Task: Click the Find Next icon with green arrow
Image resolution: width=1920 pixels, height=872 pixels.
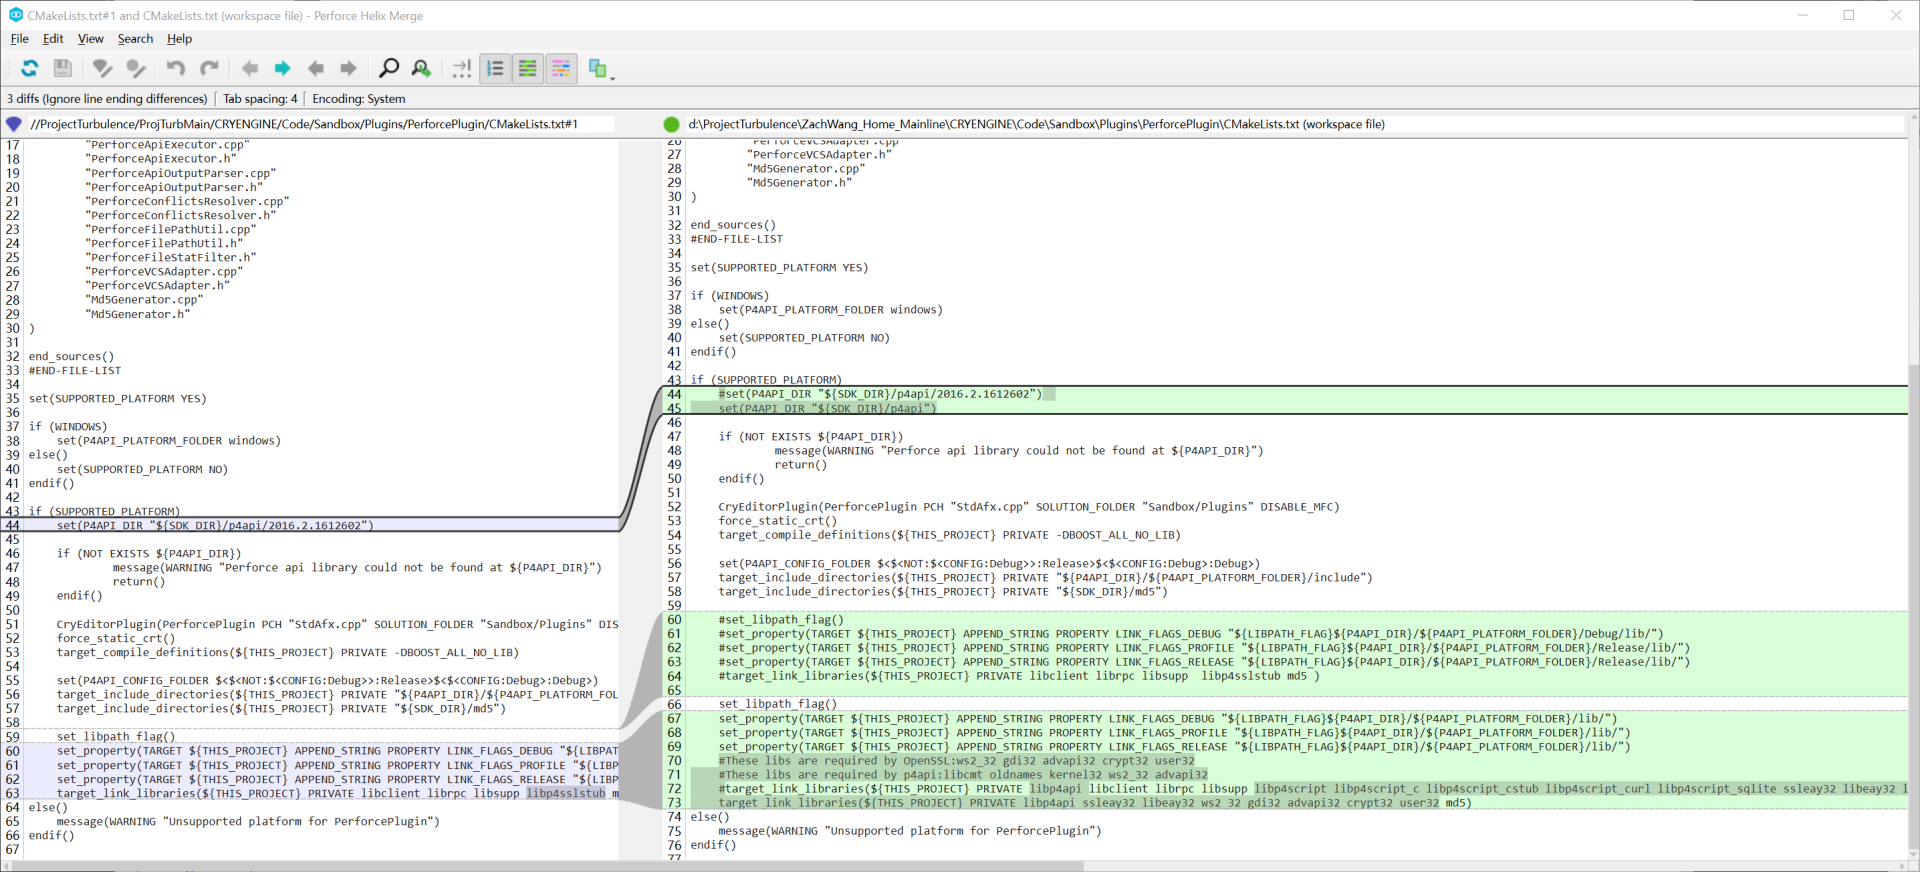Action: pos(422,68)
